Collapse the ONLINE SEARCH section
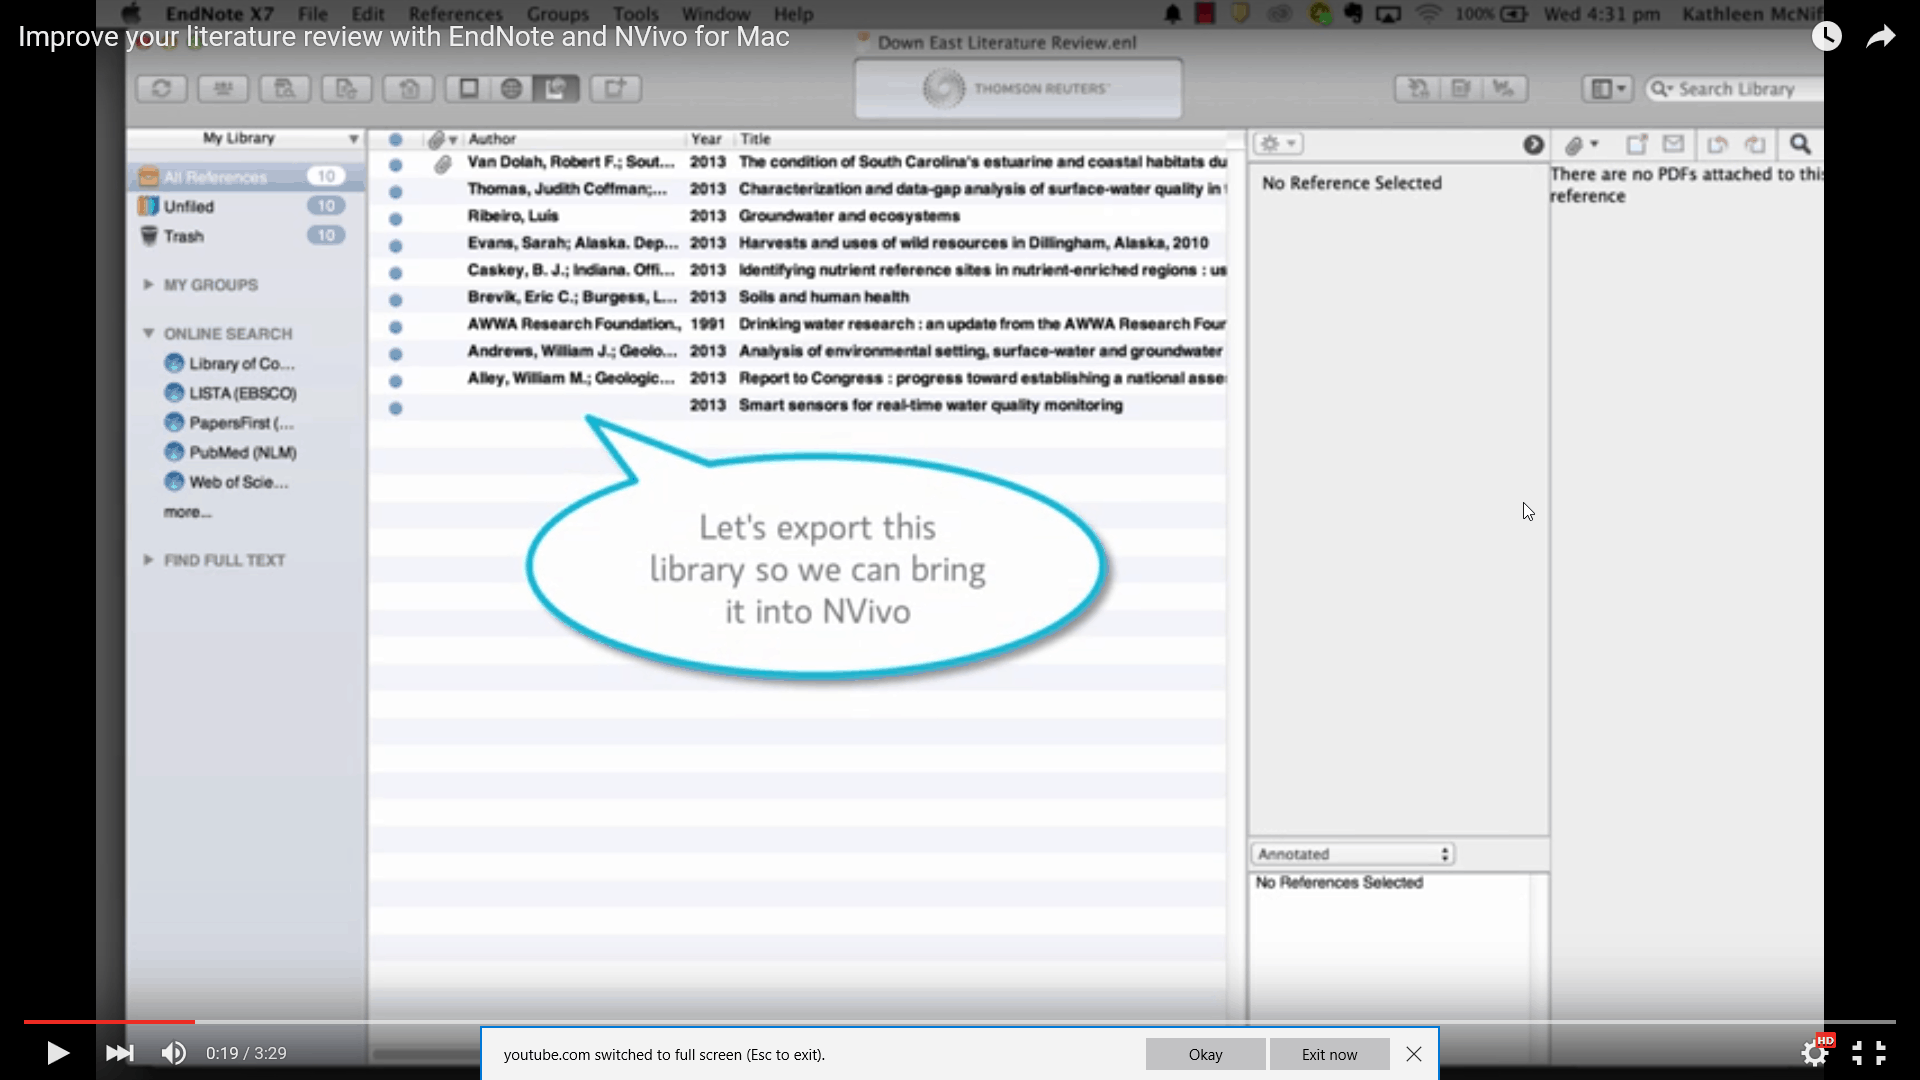 coord(148,333)
